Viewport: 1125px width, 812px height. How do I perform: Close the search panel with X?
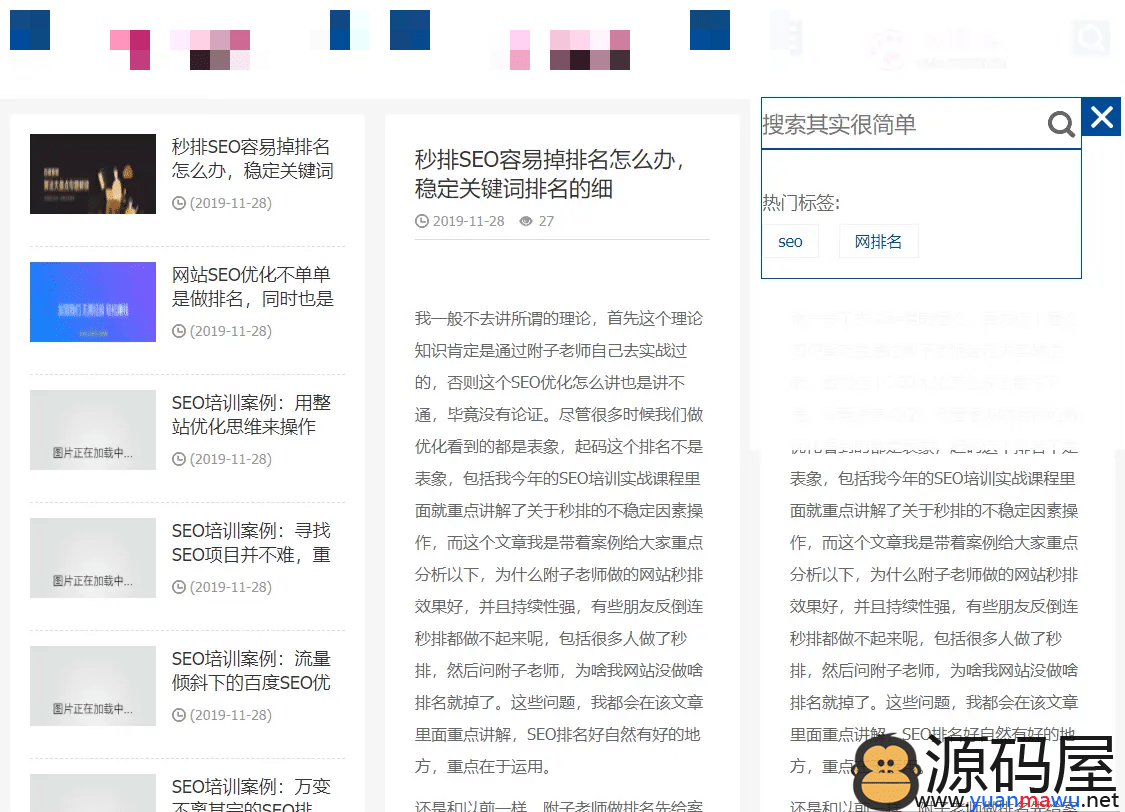coord(1101,117)
